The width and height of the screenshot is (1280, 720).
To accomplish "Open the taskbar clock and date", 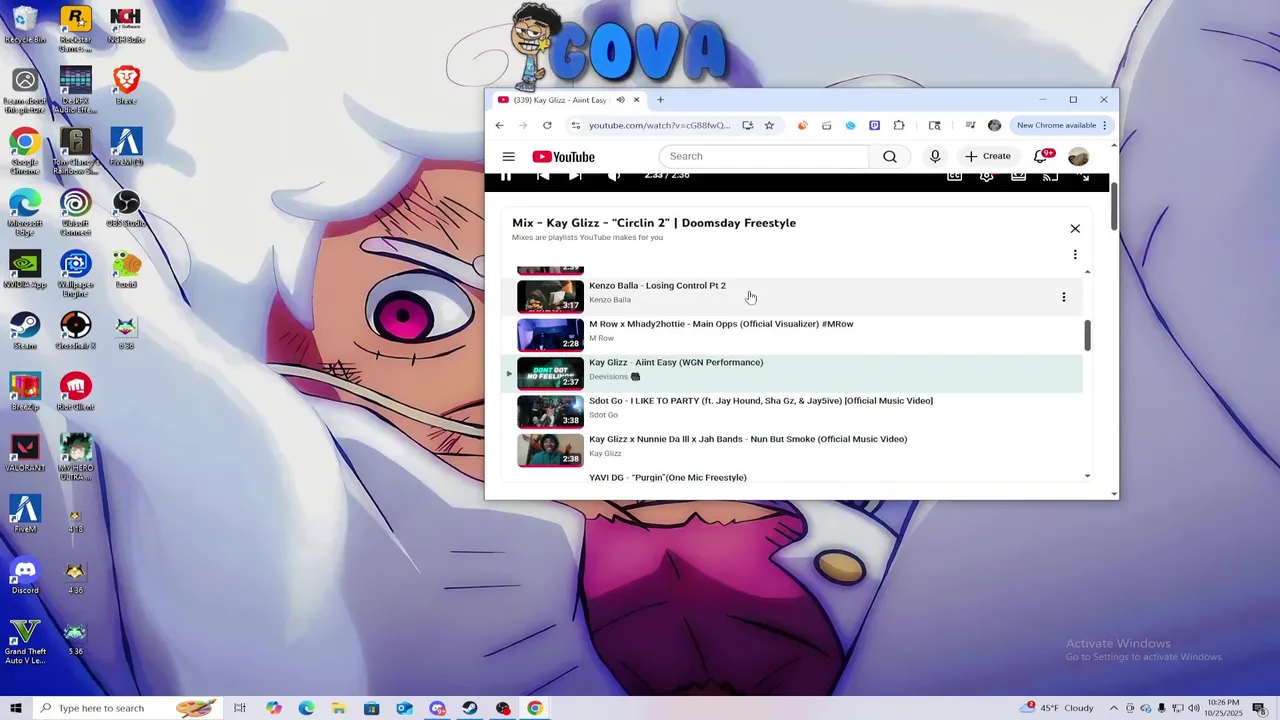I will coord(1224,708).
